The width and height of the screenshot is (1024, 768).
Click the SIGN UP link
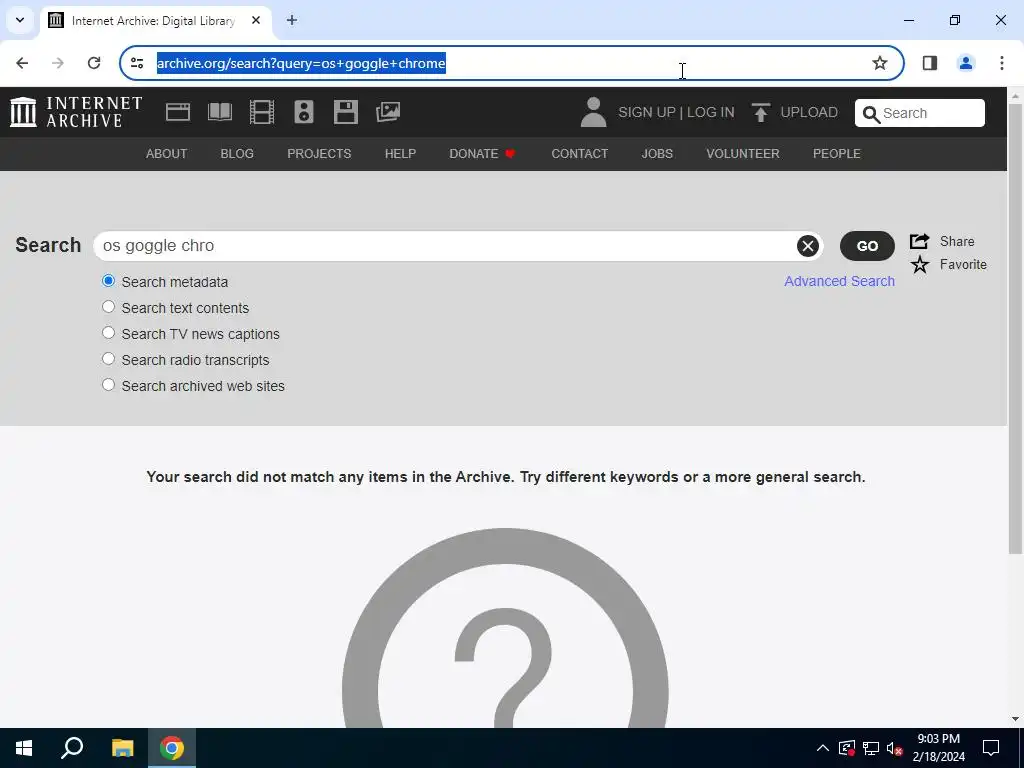(x=647, y=112)
